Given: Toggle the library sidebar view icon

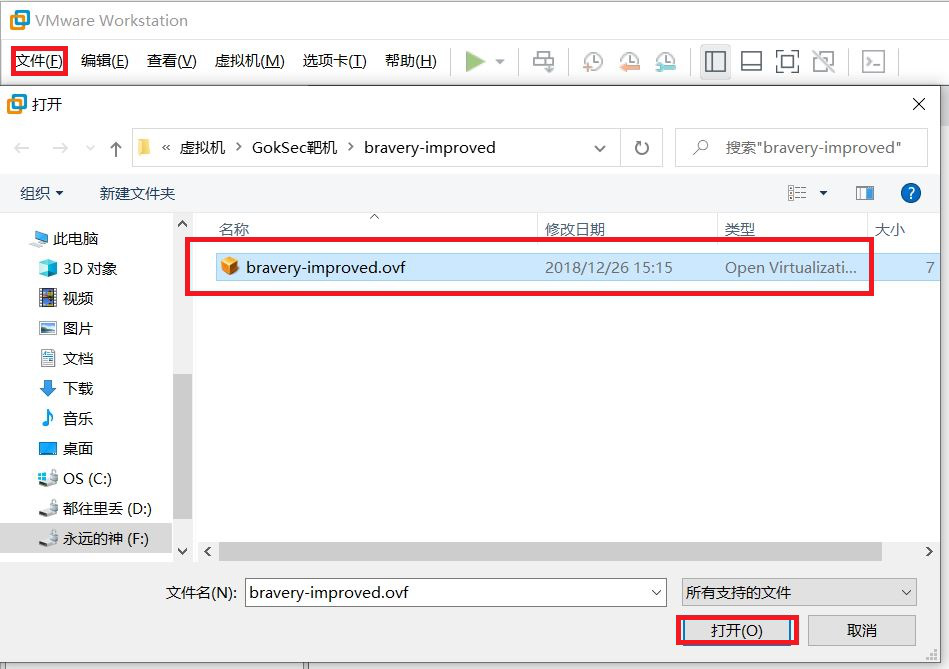Looking at the screenshot, I should (715, 61).
